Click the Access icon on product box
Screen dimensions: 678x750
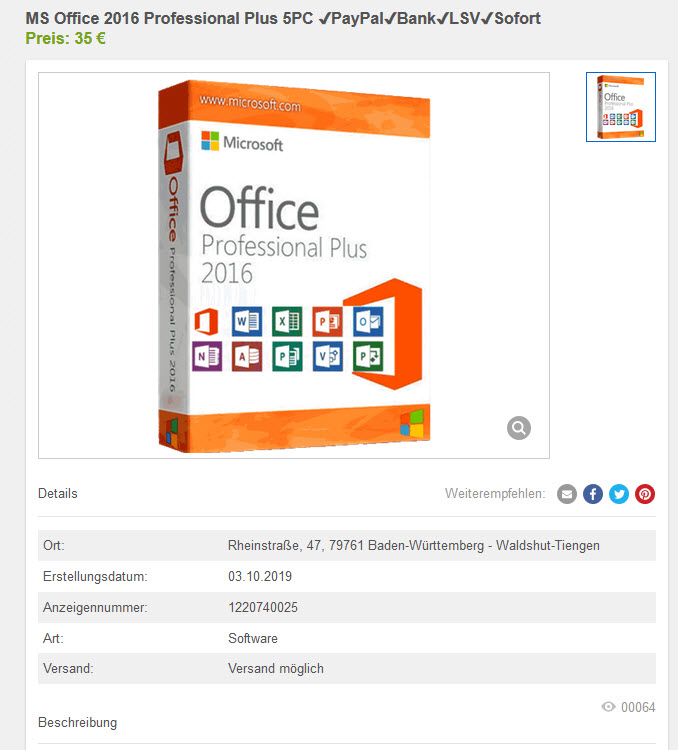(247, 356)
